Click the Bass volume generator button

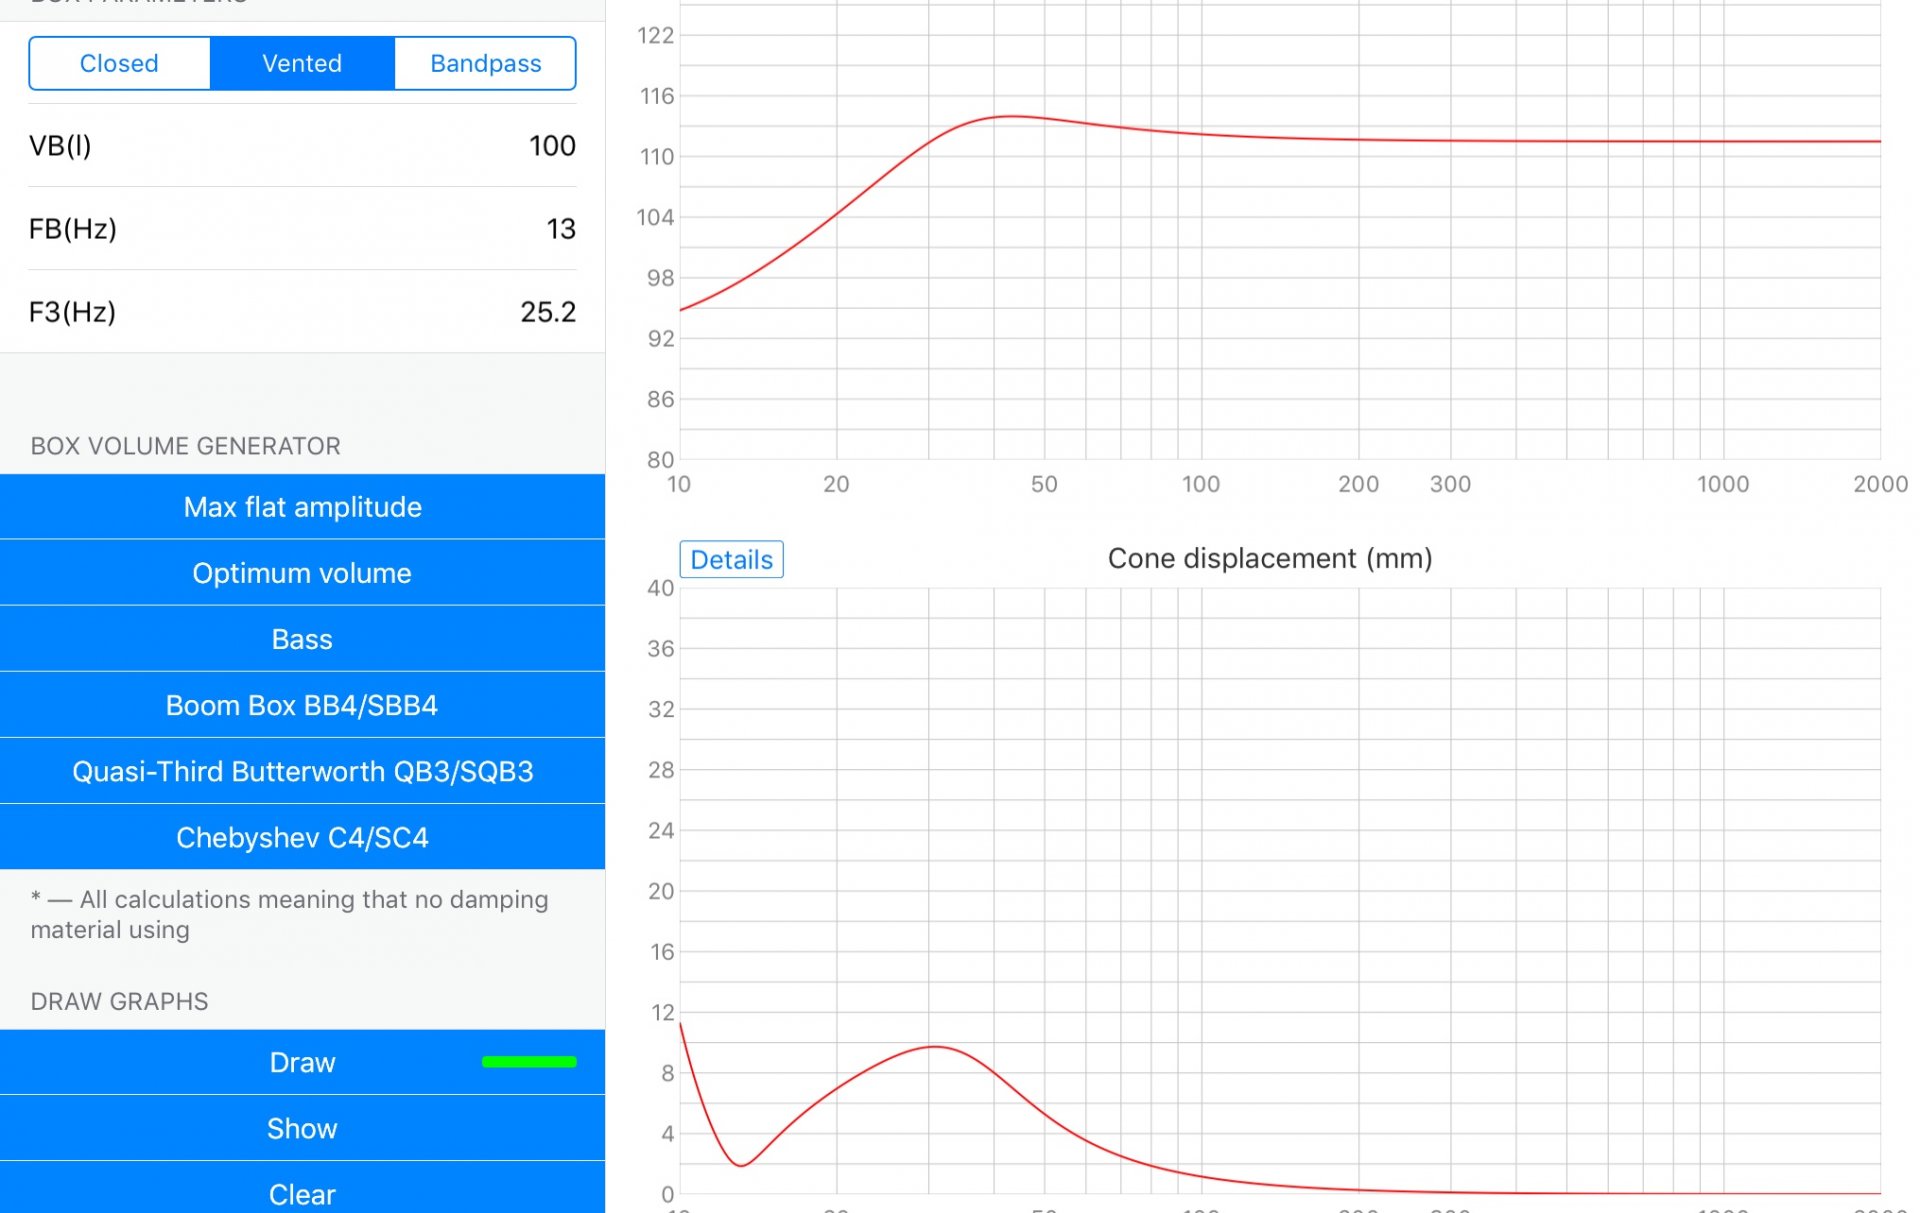click(x=302, y=639)
